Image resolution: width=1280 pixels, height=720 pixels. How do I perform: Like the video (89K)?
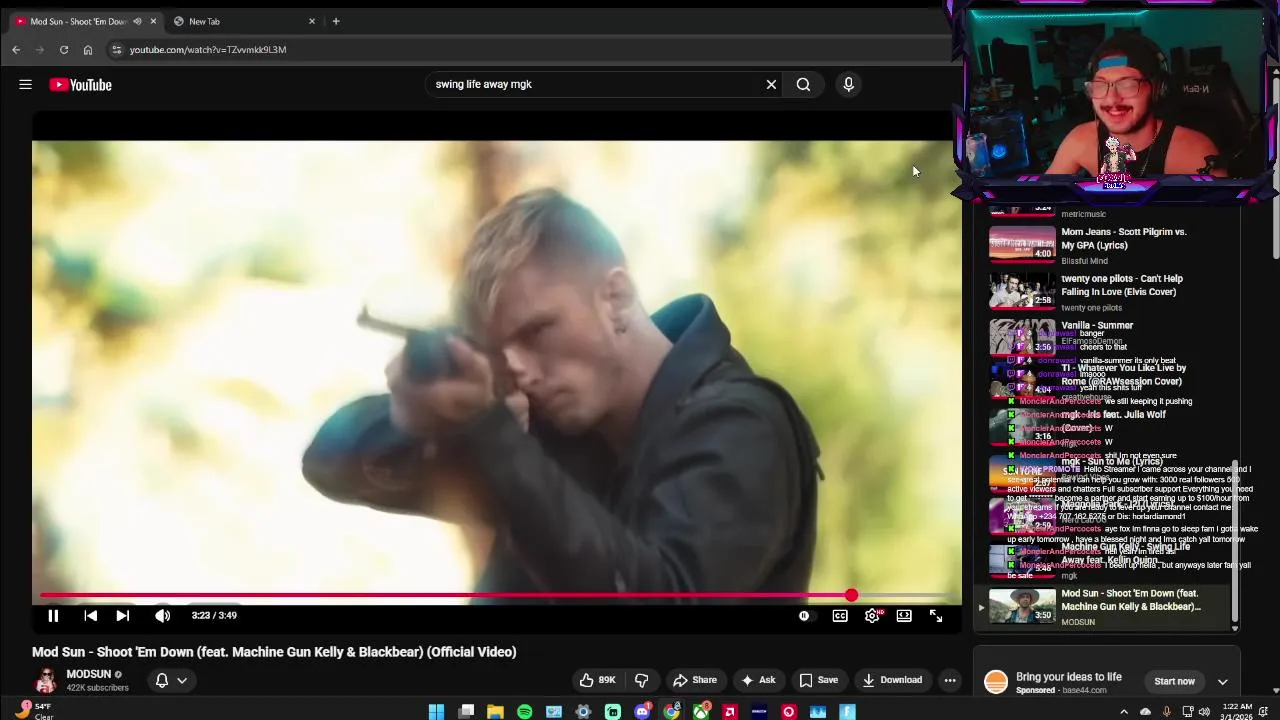[x=597, y=680]
